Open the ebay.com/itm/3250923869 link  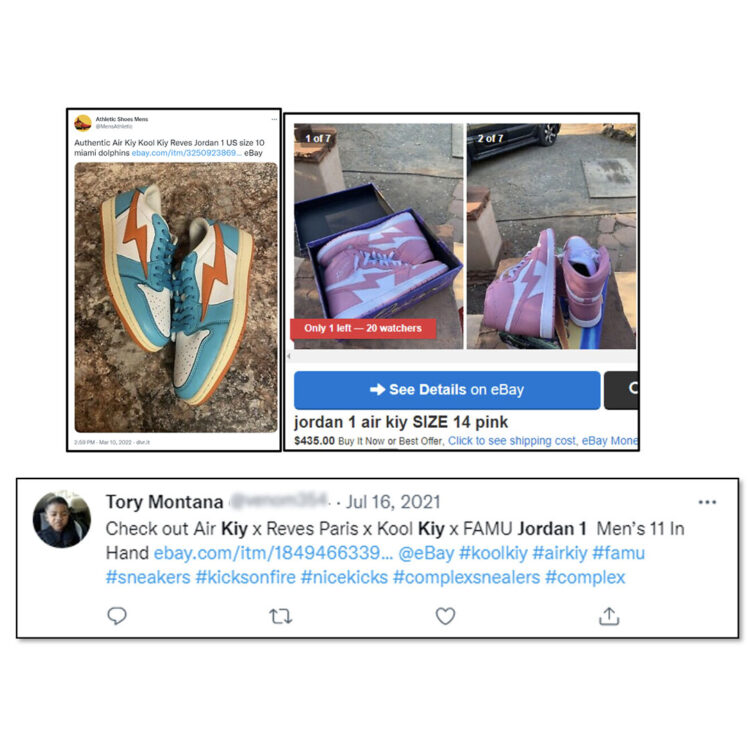(x=186, y=153)
